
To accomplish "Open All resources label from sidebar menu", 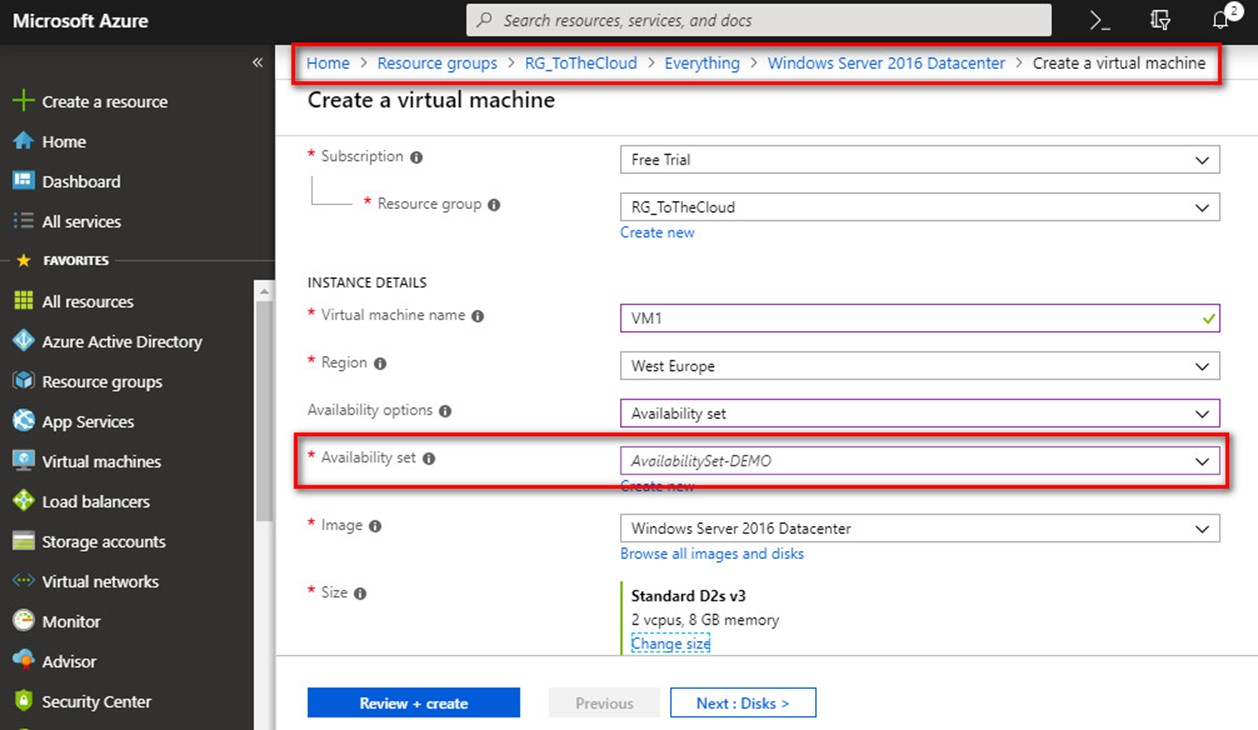I will coord(88,302).
